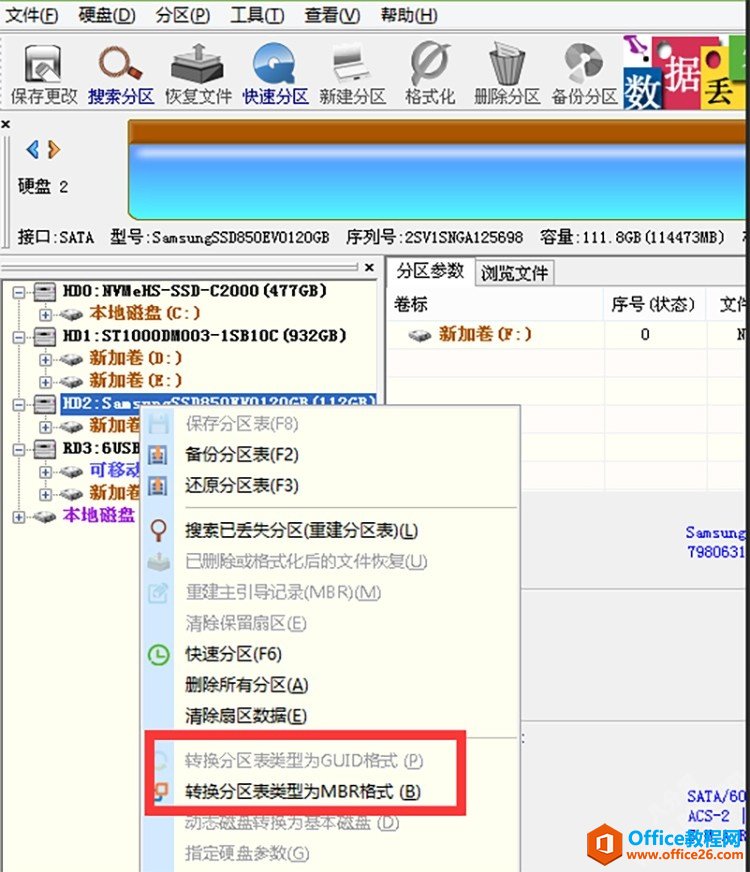The width and height of the screenshot is (750, 872).
Task: Choose 搜索已丢失分区(重建分区表)(L)
Action: 301,531
